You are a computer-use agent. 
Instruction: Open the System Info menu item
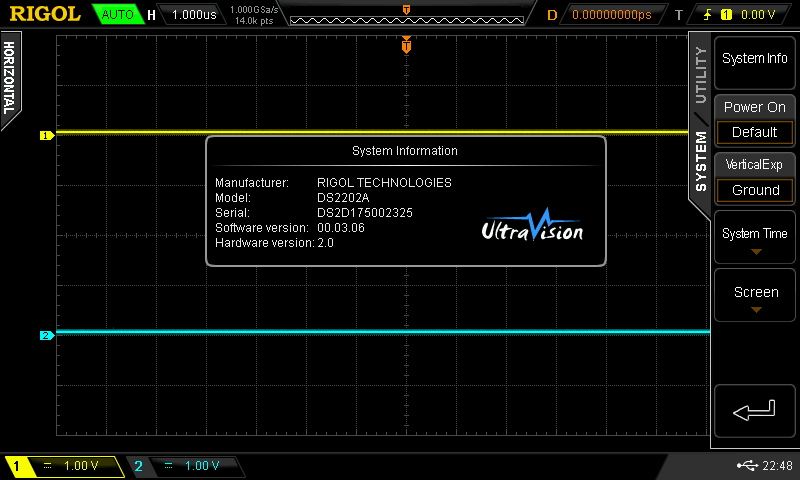click(755, 62)
